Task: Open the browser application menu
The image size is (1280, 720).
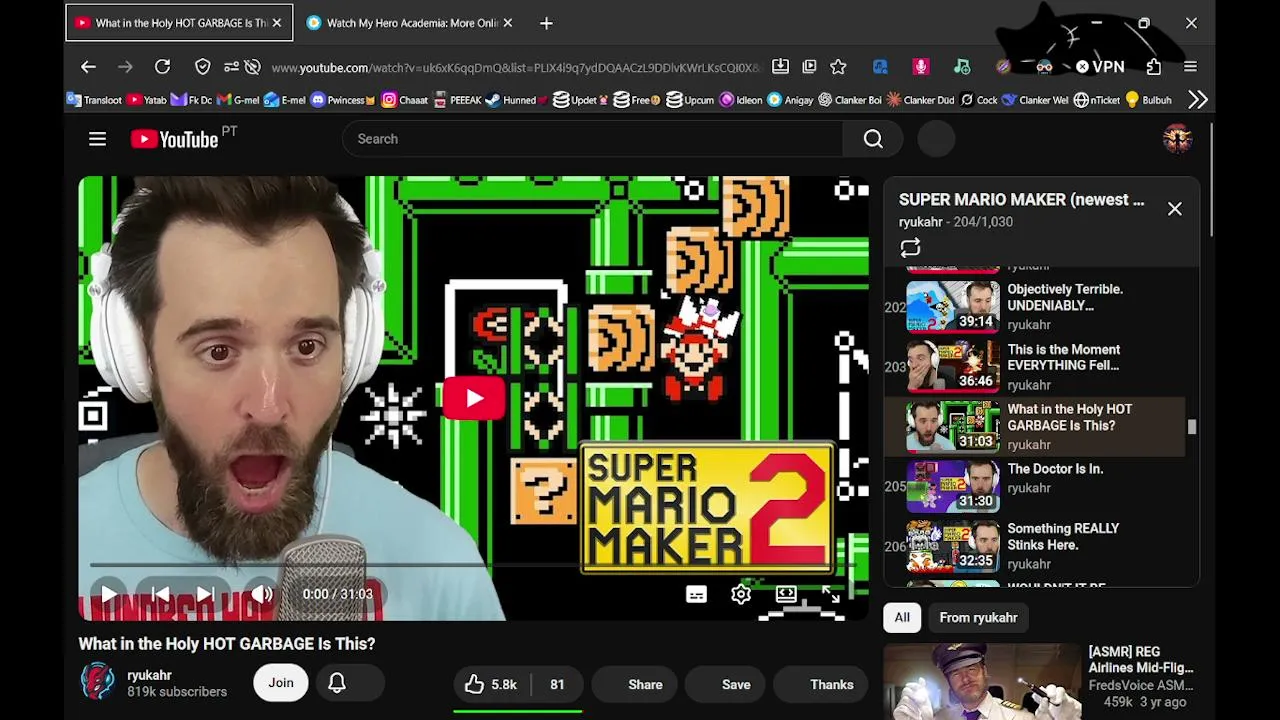Action: (x=1190, y=67)
